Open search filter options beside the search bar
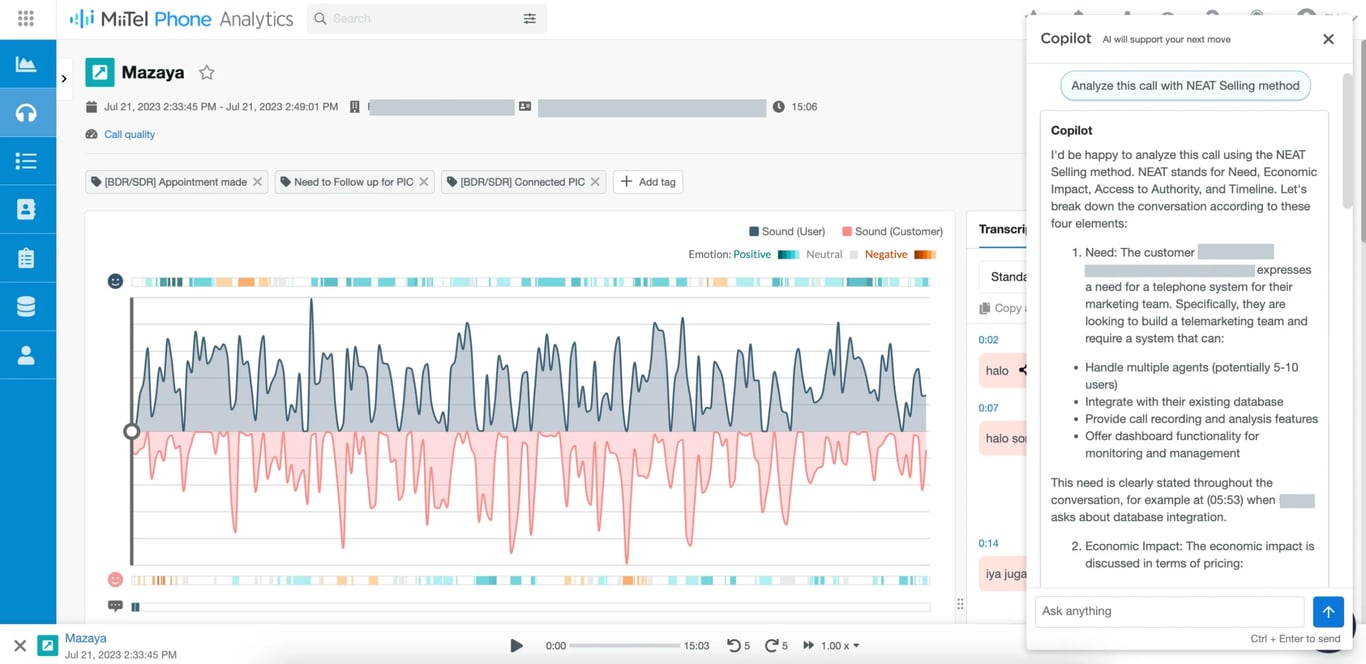Image resolution: width=1366 pixels, height=664 pixels. (530, 18)
